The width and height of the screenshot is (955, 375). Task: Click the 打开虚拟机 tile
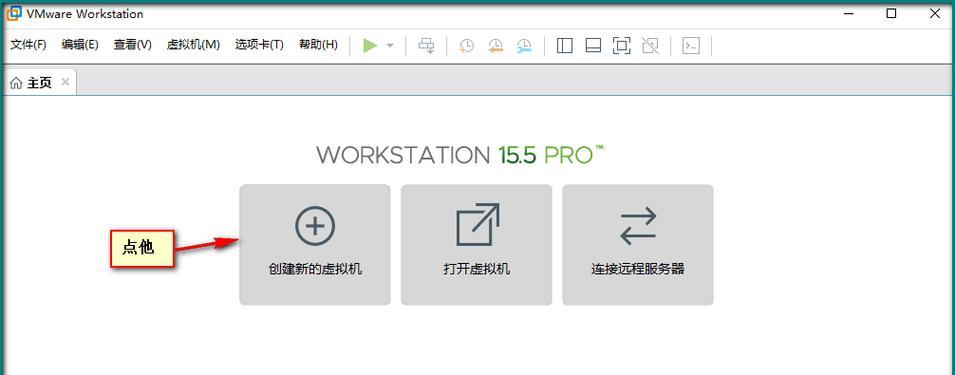tap(476, 245)
